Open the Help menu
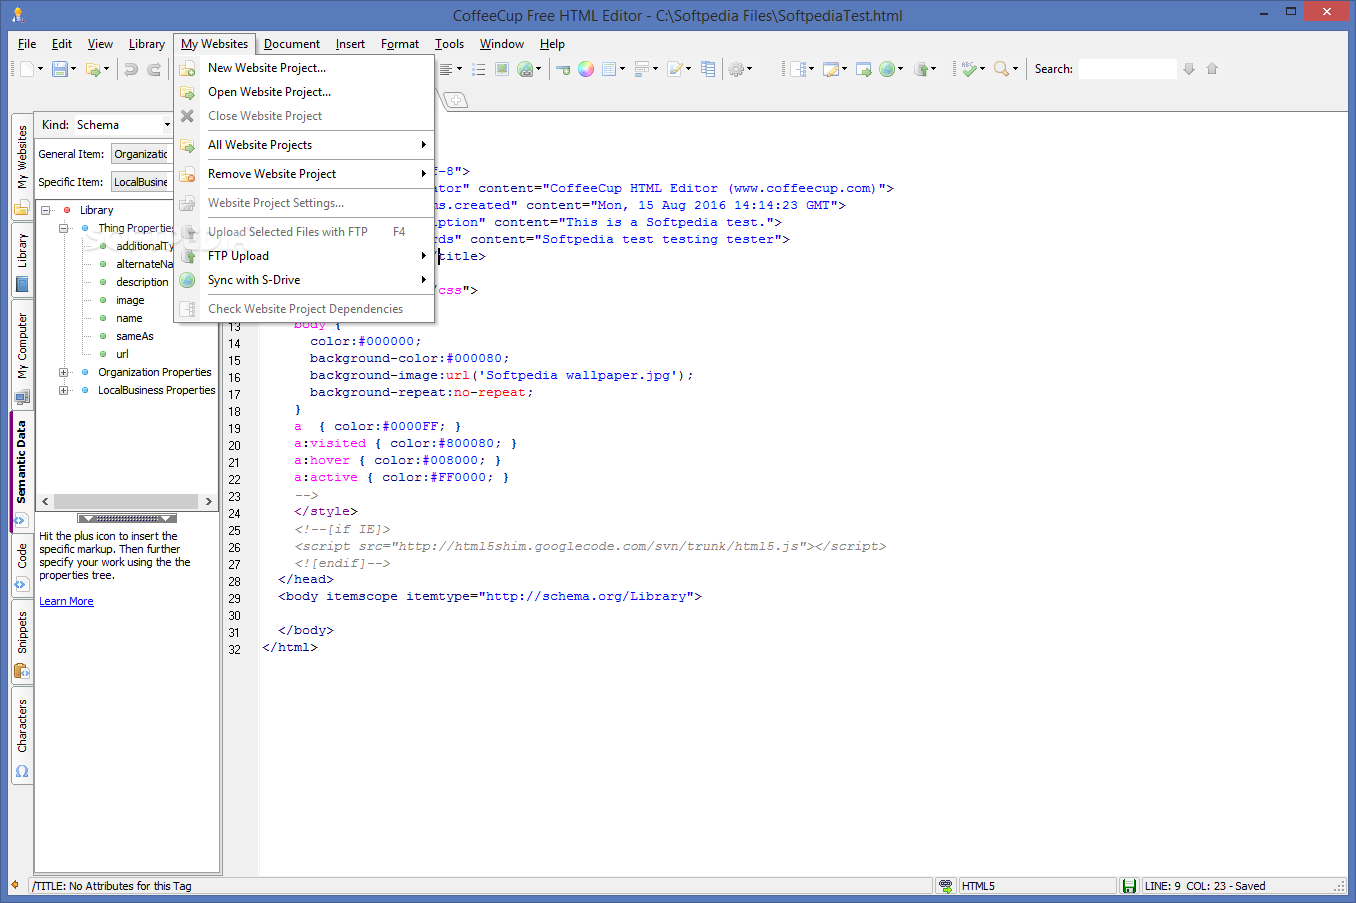 552,44
